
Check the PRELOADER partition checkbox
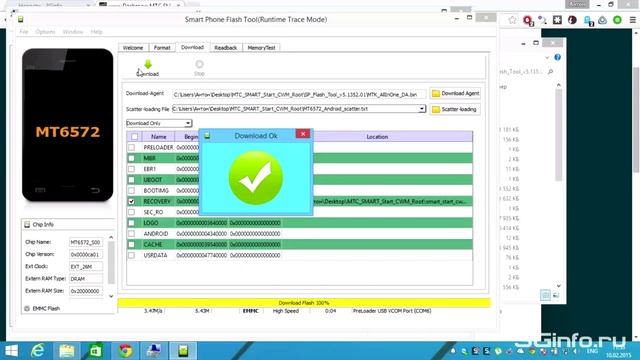(131, 147)
